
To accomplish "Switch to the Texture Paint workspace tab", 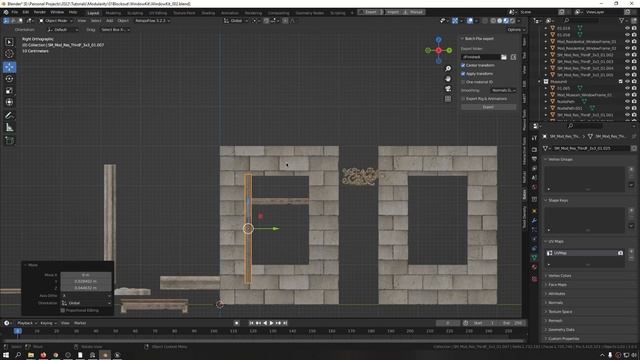I will pos(184,13).
